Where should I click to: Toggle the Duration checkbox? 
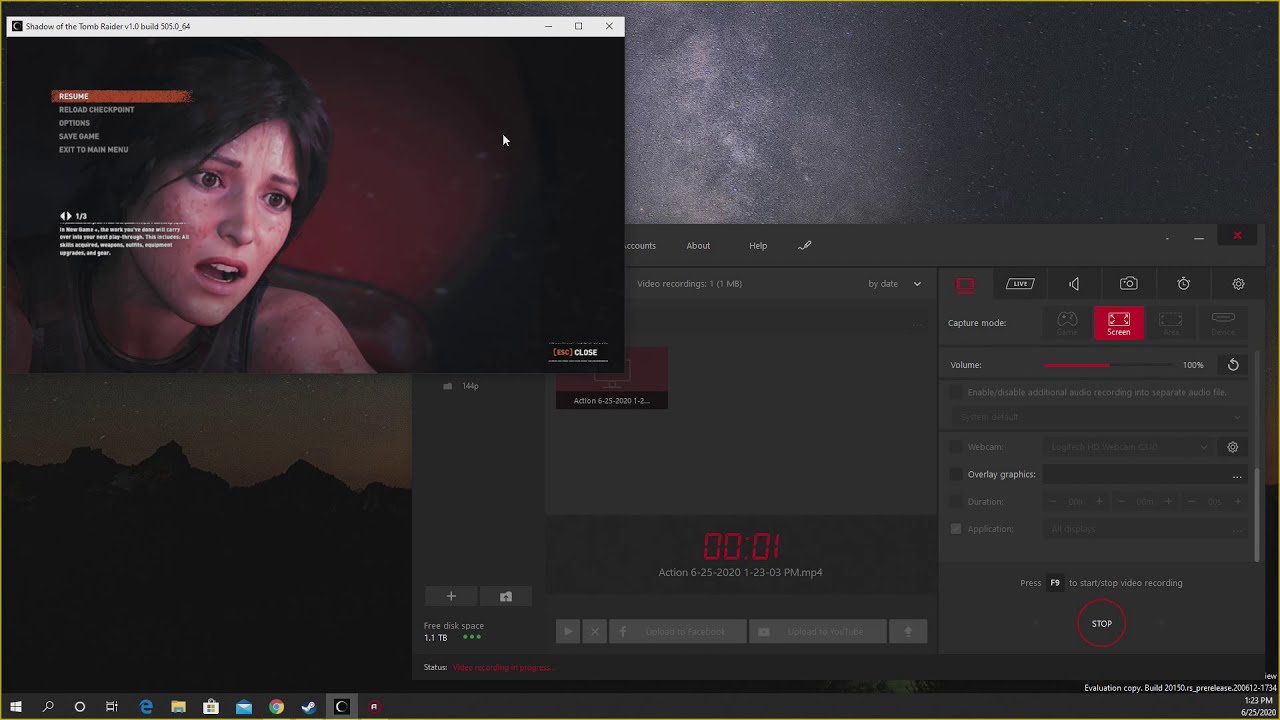coord(956,501)
